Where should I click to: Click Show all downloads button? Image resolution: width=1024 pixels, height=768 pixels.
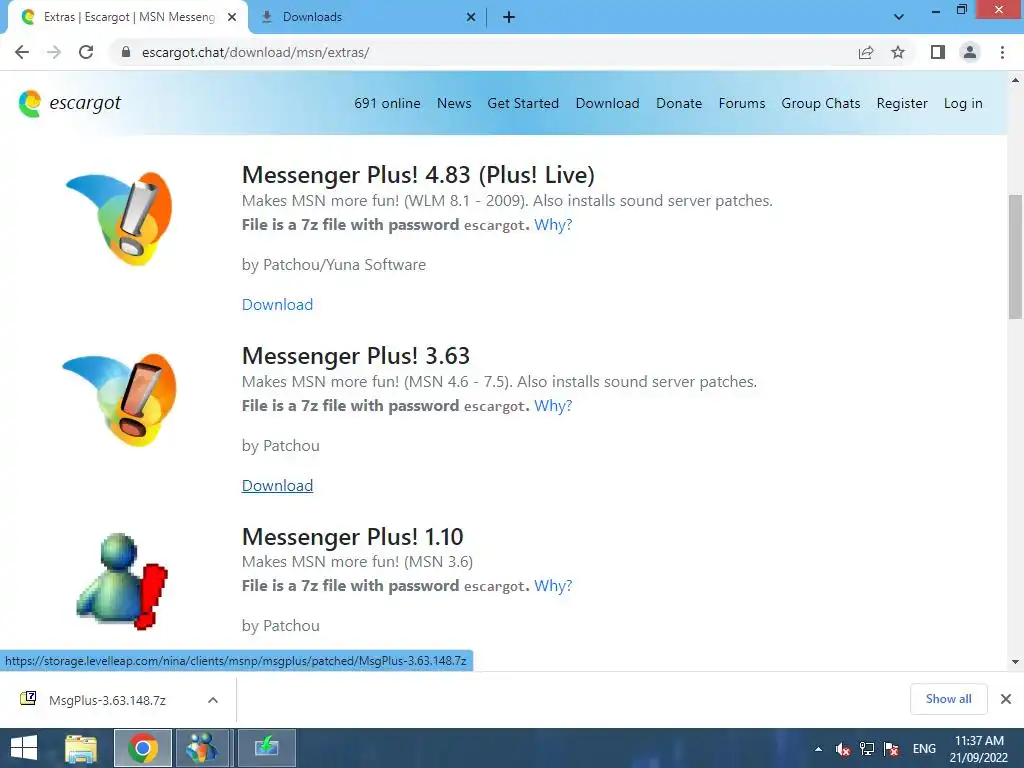[948, 699]
